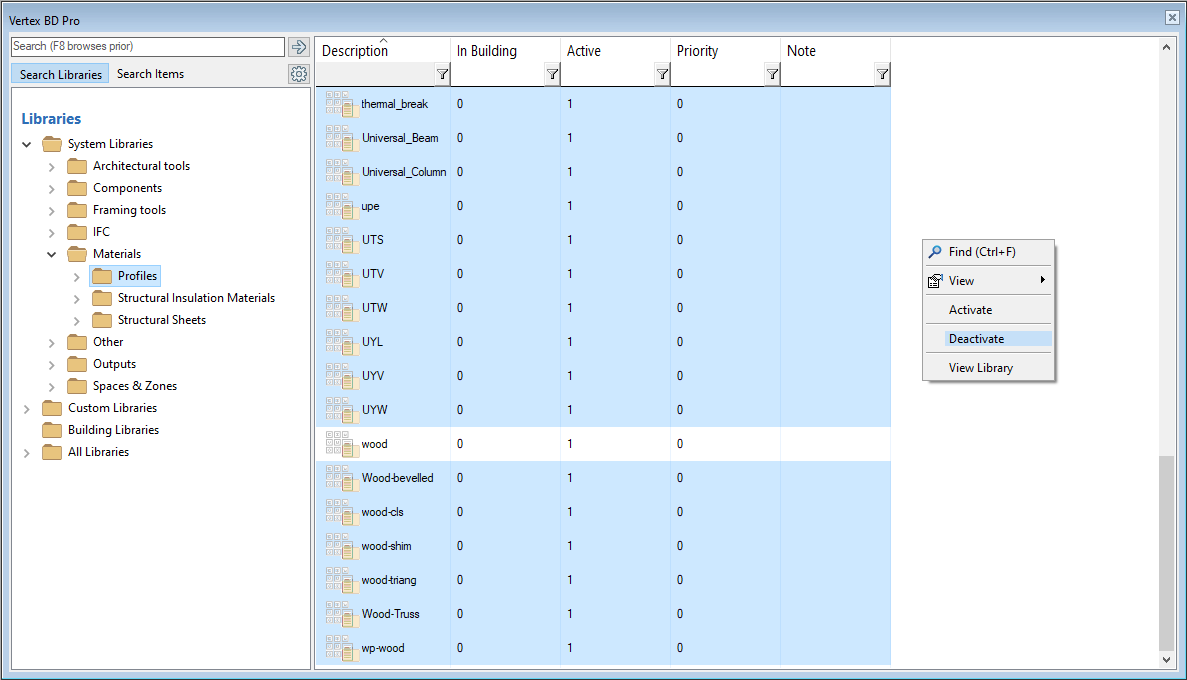The image size is (1187, 680).
Task: Open the Priority column filter funnel
Action: 772,74
